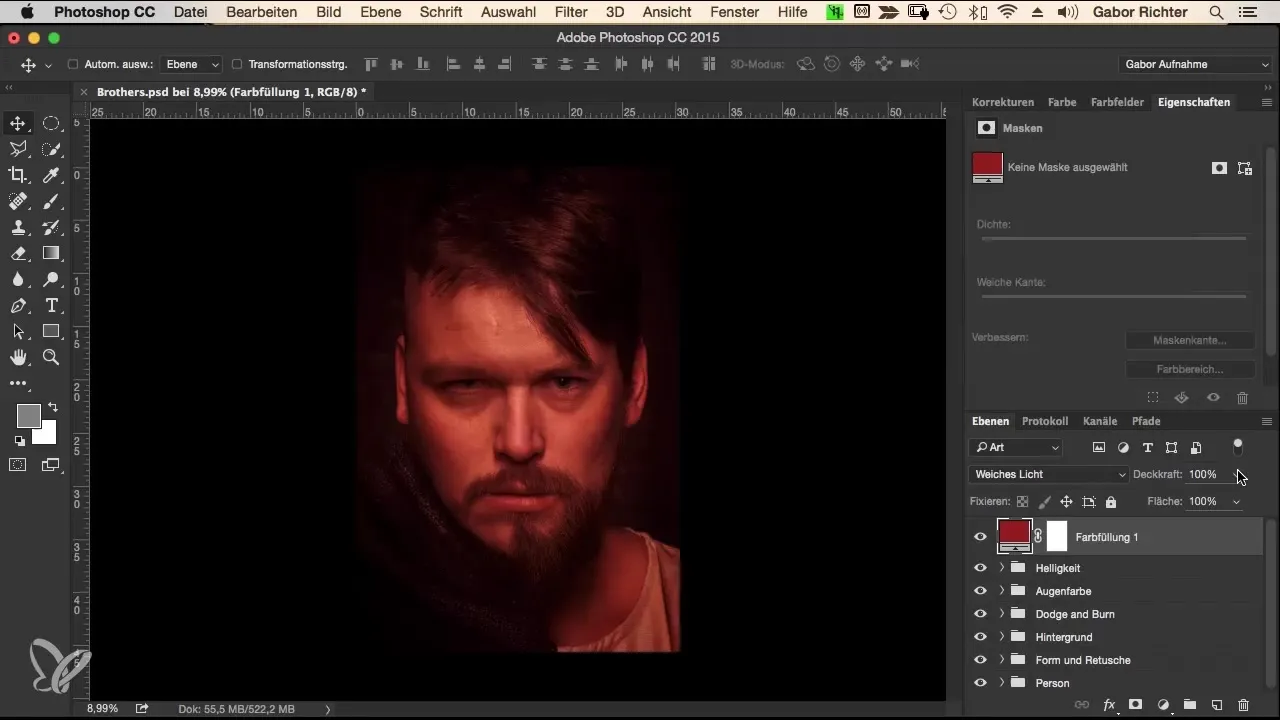Enable Transformationsstrg. checkbox

point(237,64)
